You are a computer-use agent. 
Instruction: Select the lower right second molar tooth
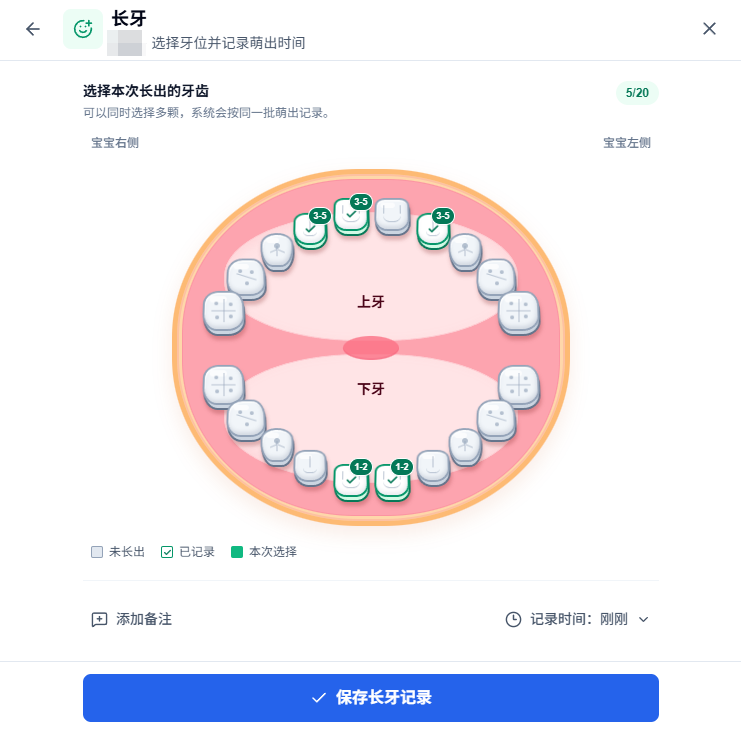click(x=224, y=387)
